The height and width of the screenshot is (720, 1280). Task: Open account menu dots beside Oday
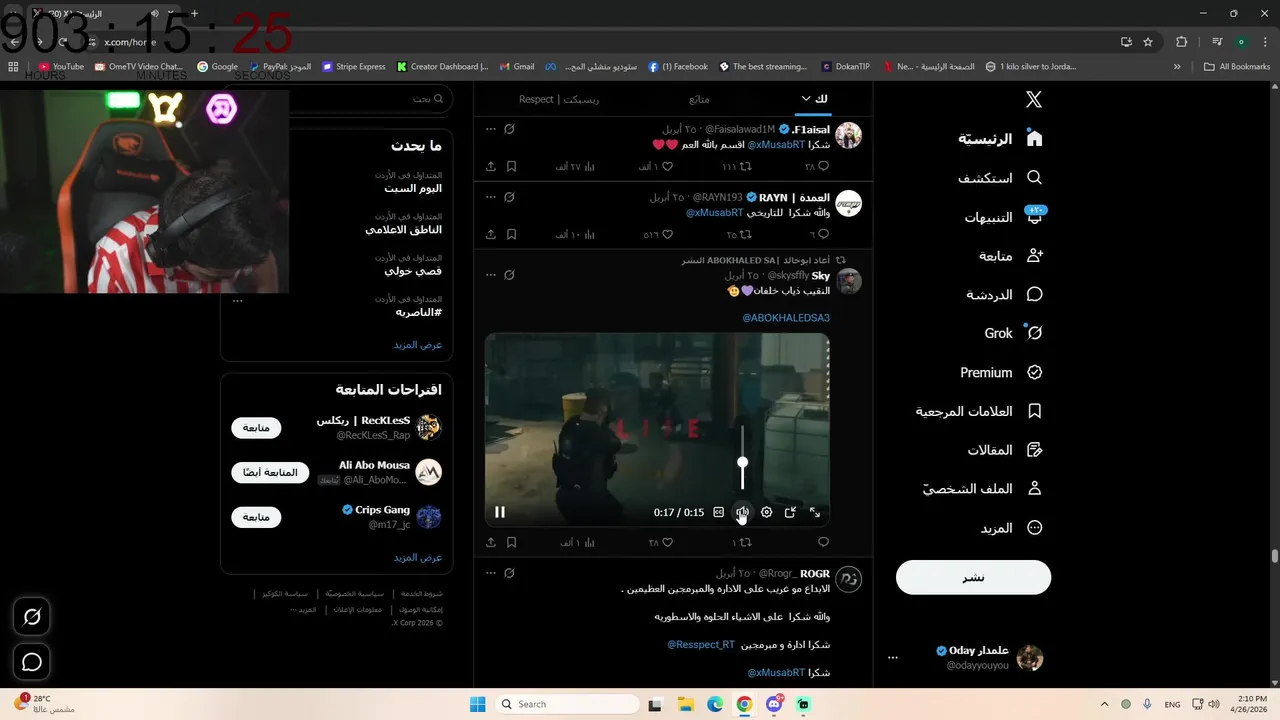893,658
